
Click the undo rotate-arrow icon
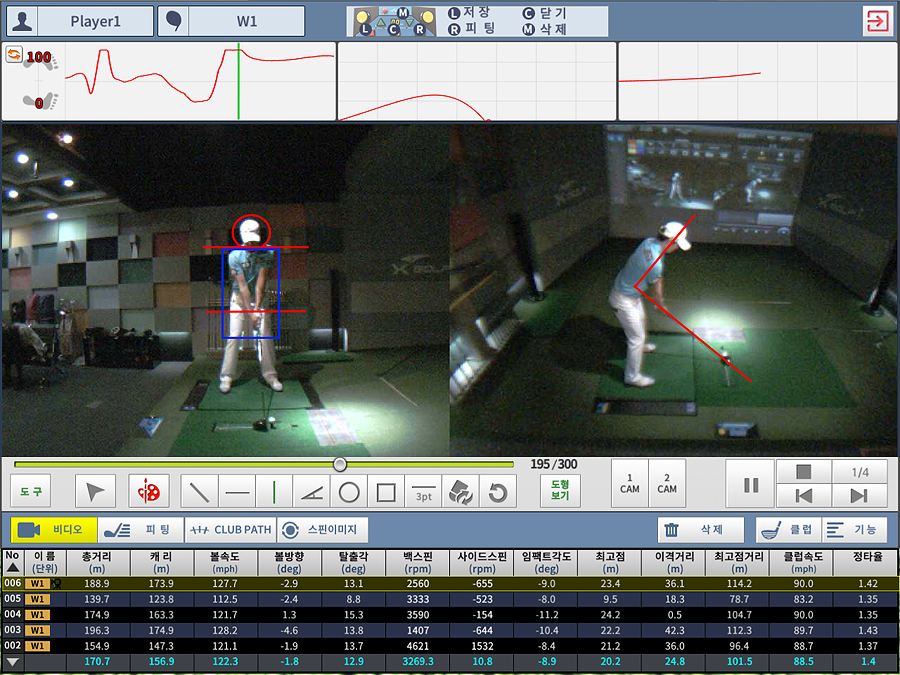click(x=497, y=491)
